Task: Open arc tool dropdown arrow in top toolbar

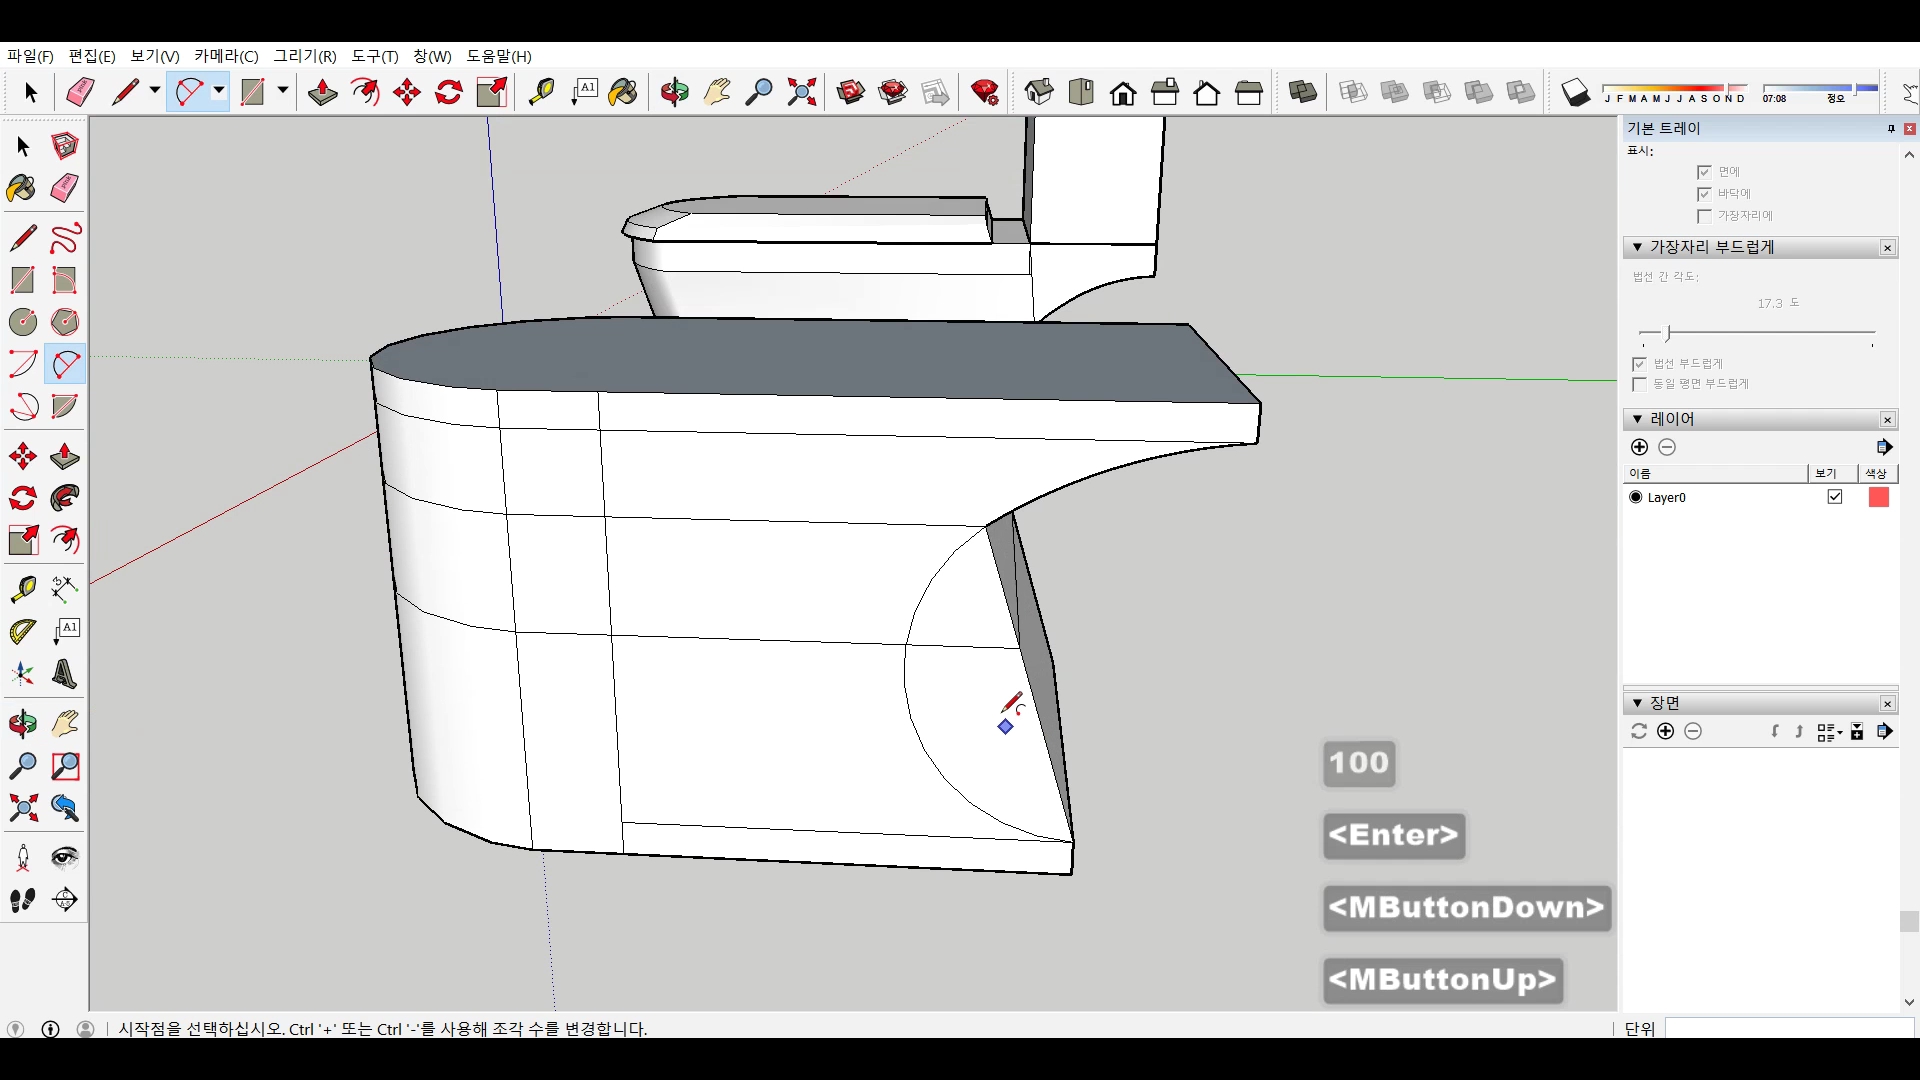Action: pos(218,92)
